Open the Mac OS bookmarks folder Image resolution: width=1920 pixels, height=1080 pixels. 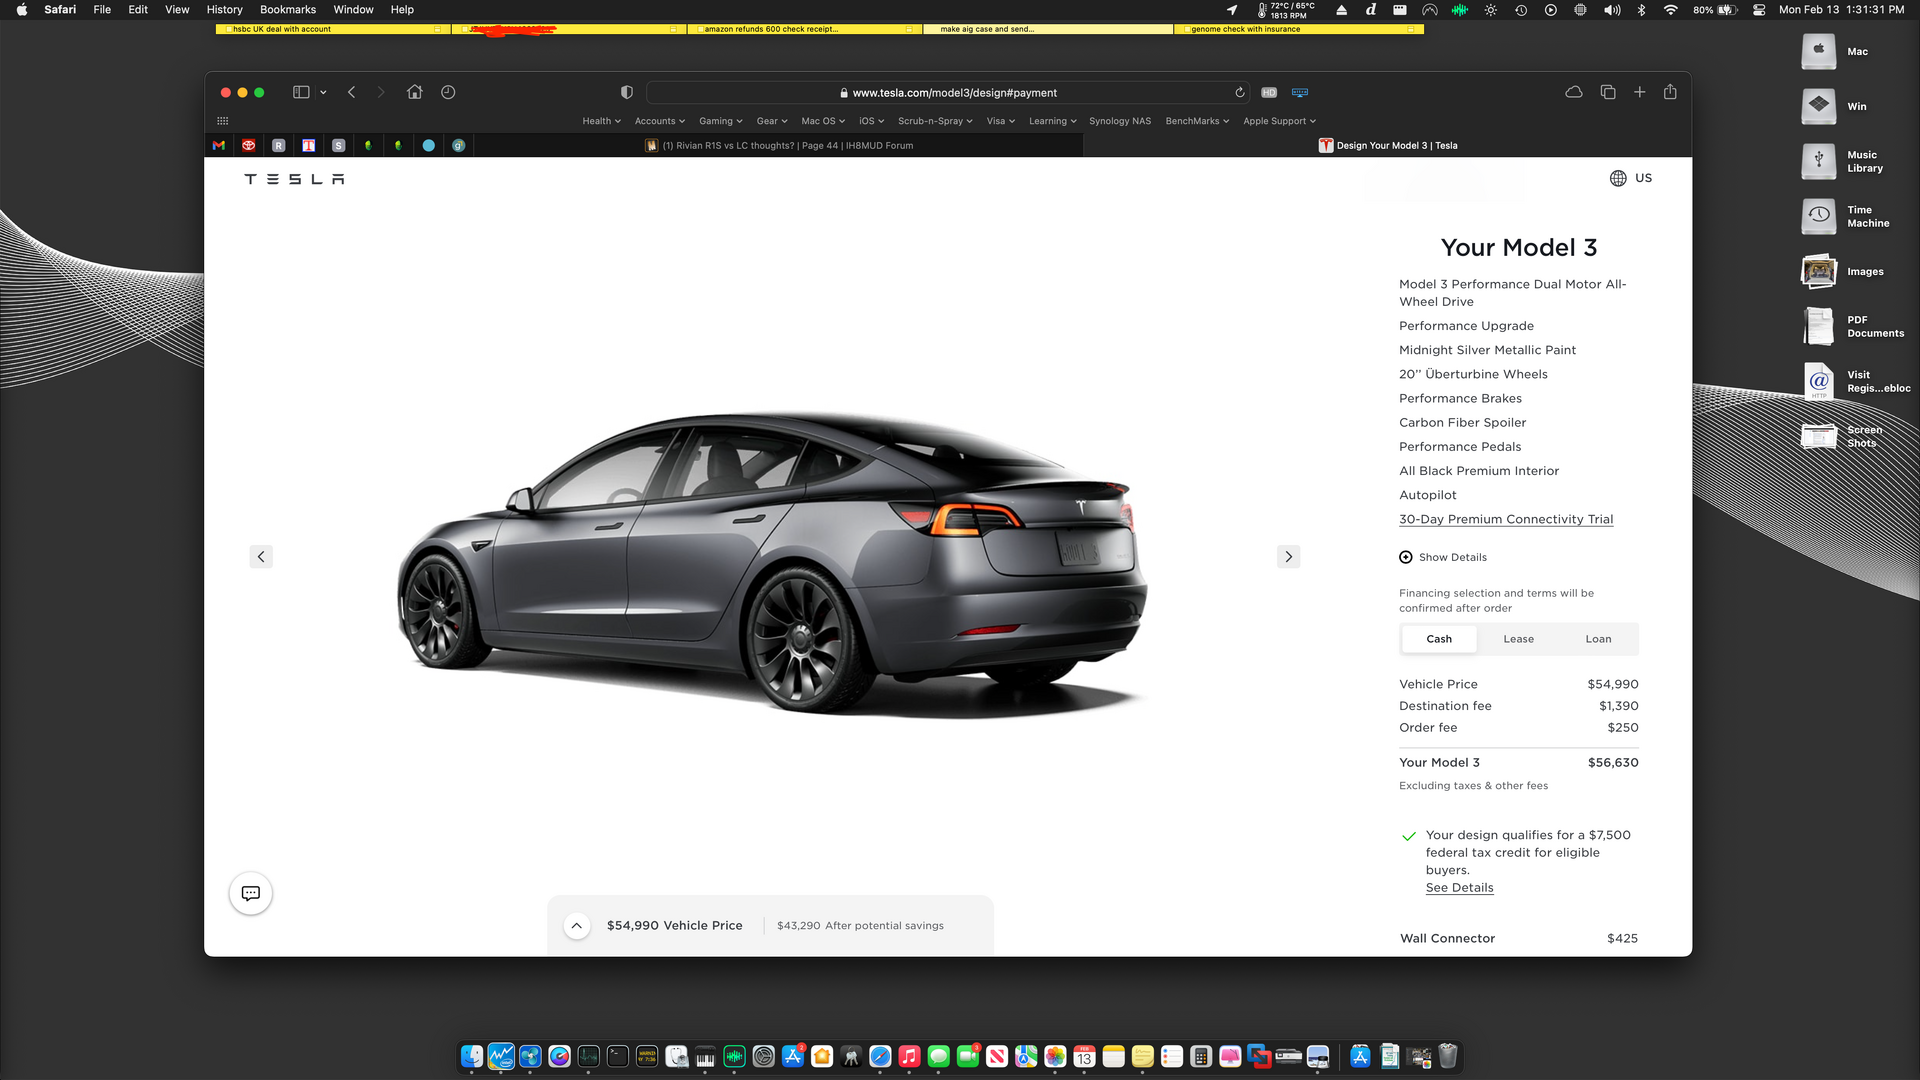point(823,121)
